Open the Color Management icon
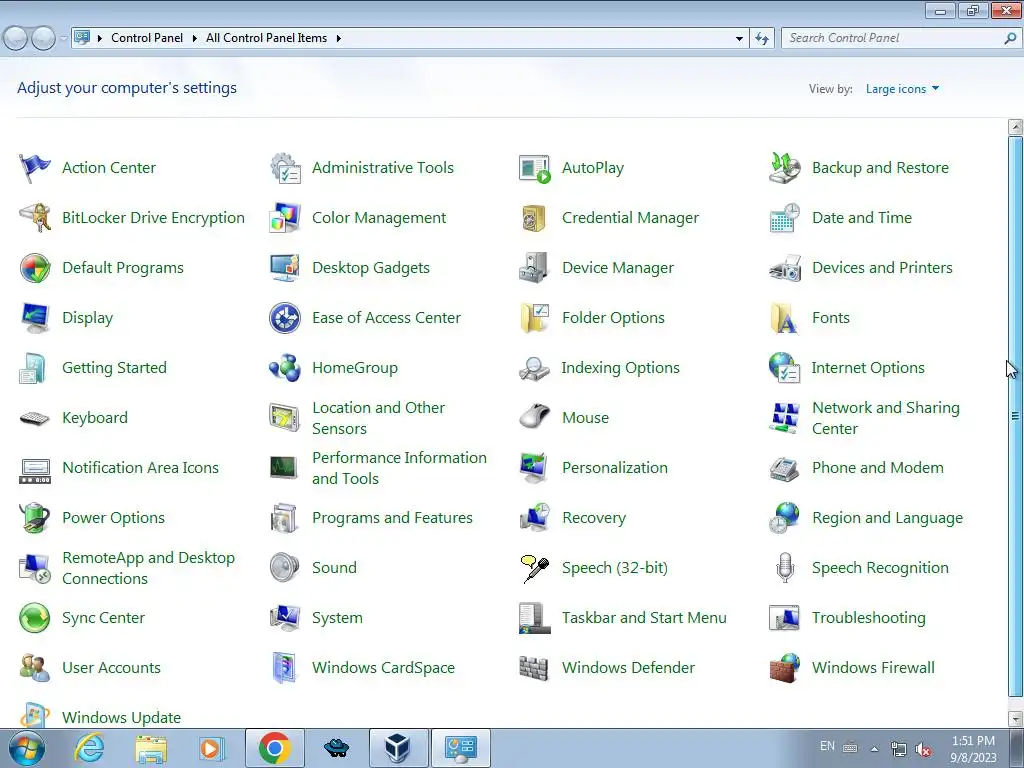Image resolution: width=1024 pixels, height=768 pixels. 285,218
